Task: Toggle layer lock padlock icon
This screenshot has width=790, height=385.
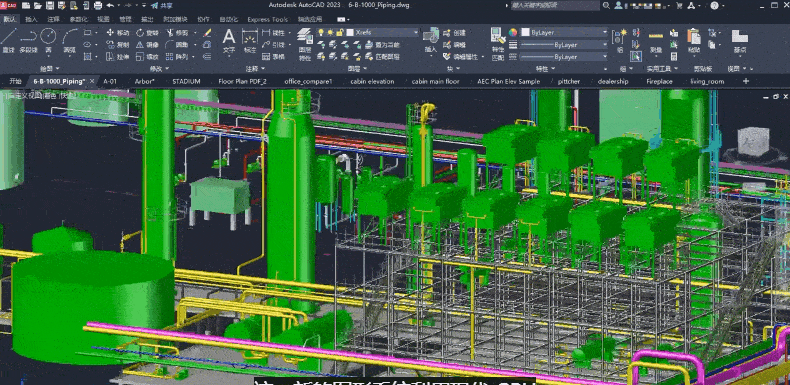Action: (x=340, y=32)
